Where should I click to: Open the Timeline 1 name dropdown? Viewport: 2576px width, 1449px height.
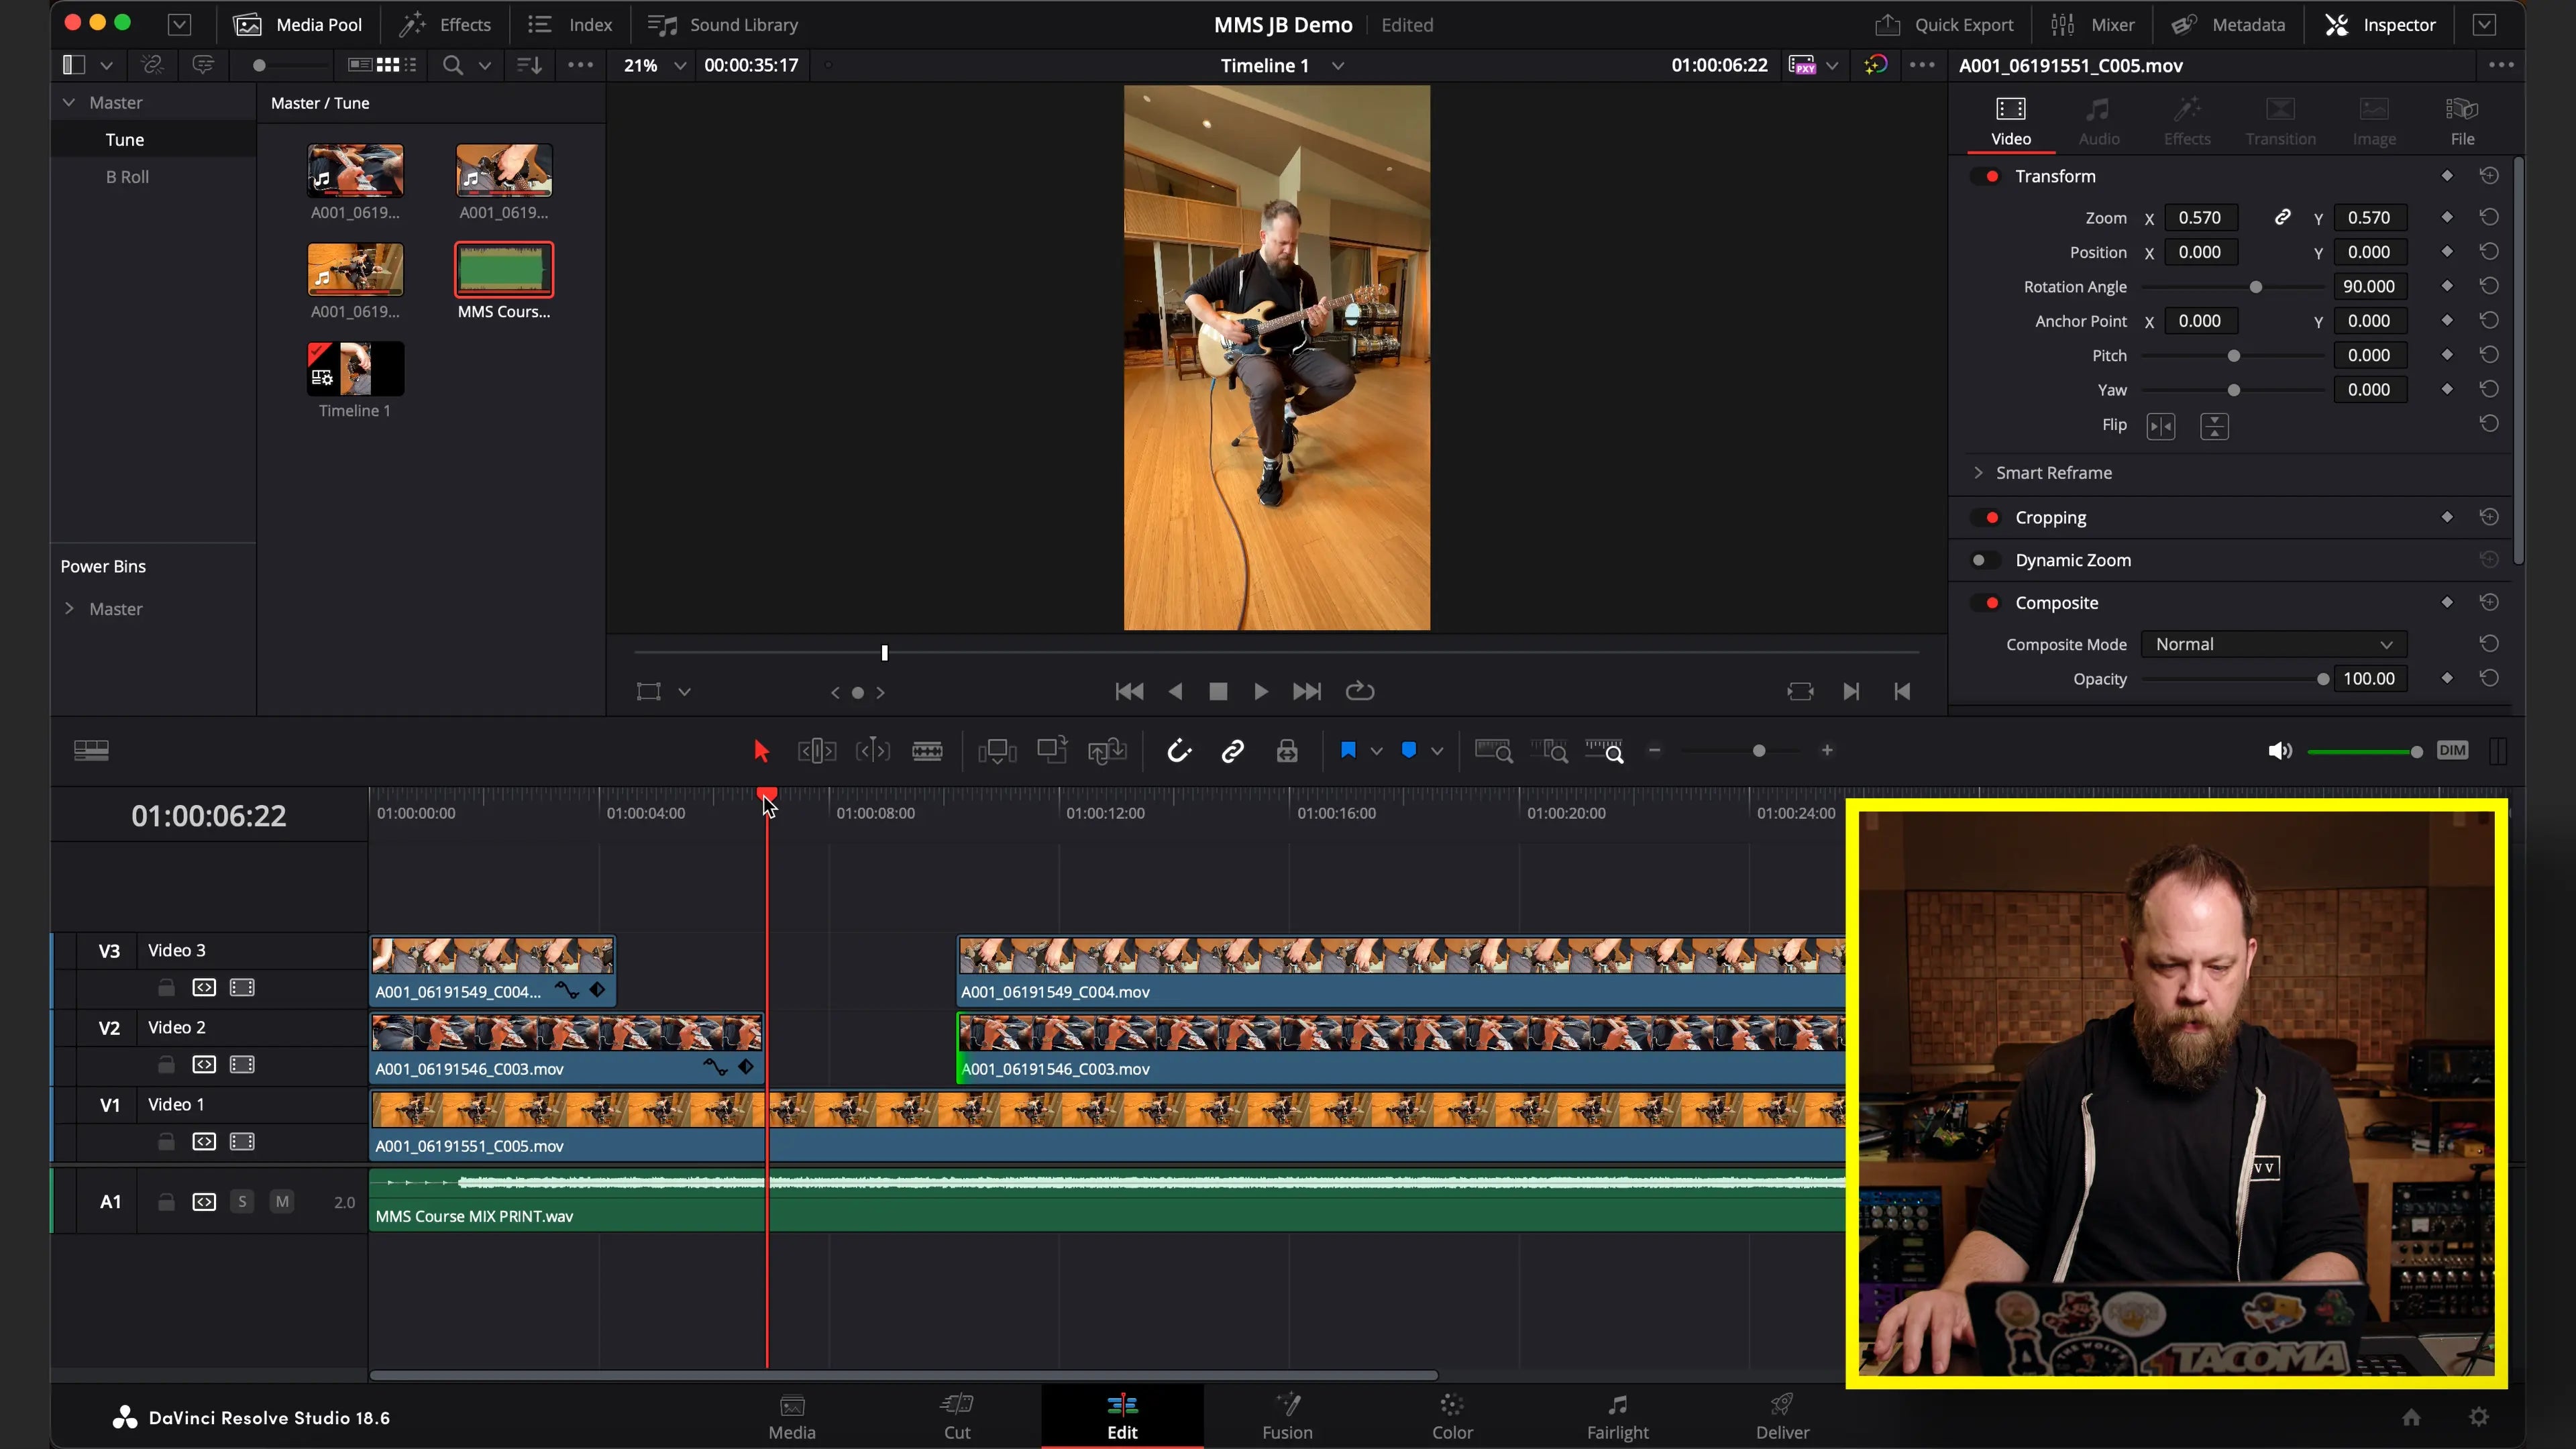[x=1338, y=66]
